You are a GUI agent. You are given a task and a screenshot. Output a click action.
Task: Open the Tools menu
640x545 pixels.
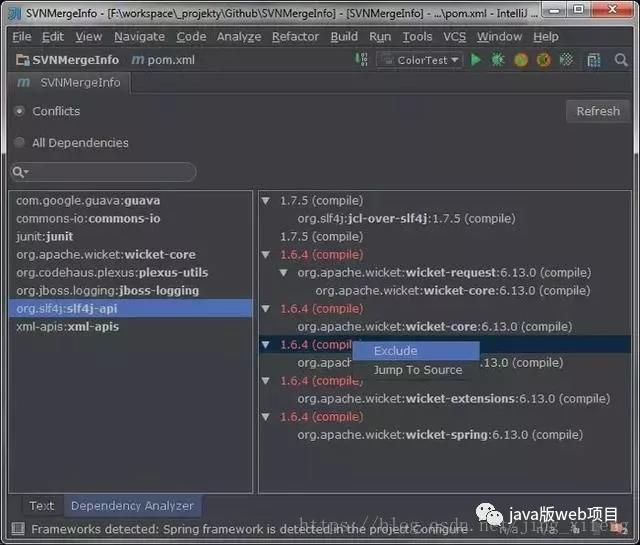pyautogui.click(x=417, y=37)
